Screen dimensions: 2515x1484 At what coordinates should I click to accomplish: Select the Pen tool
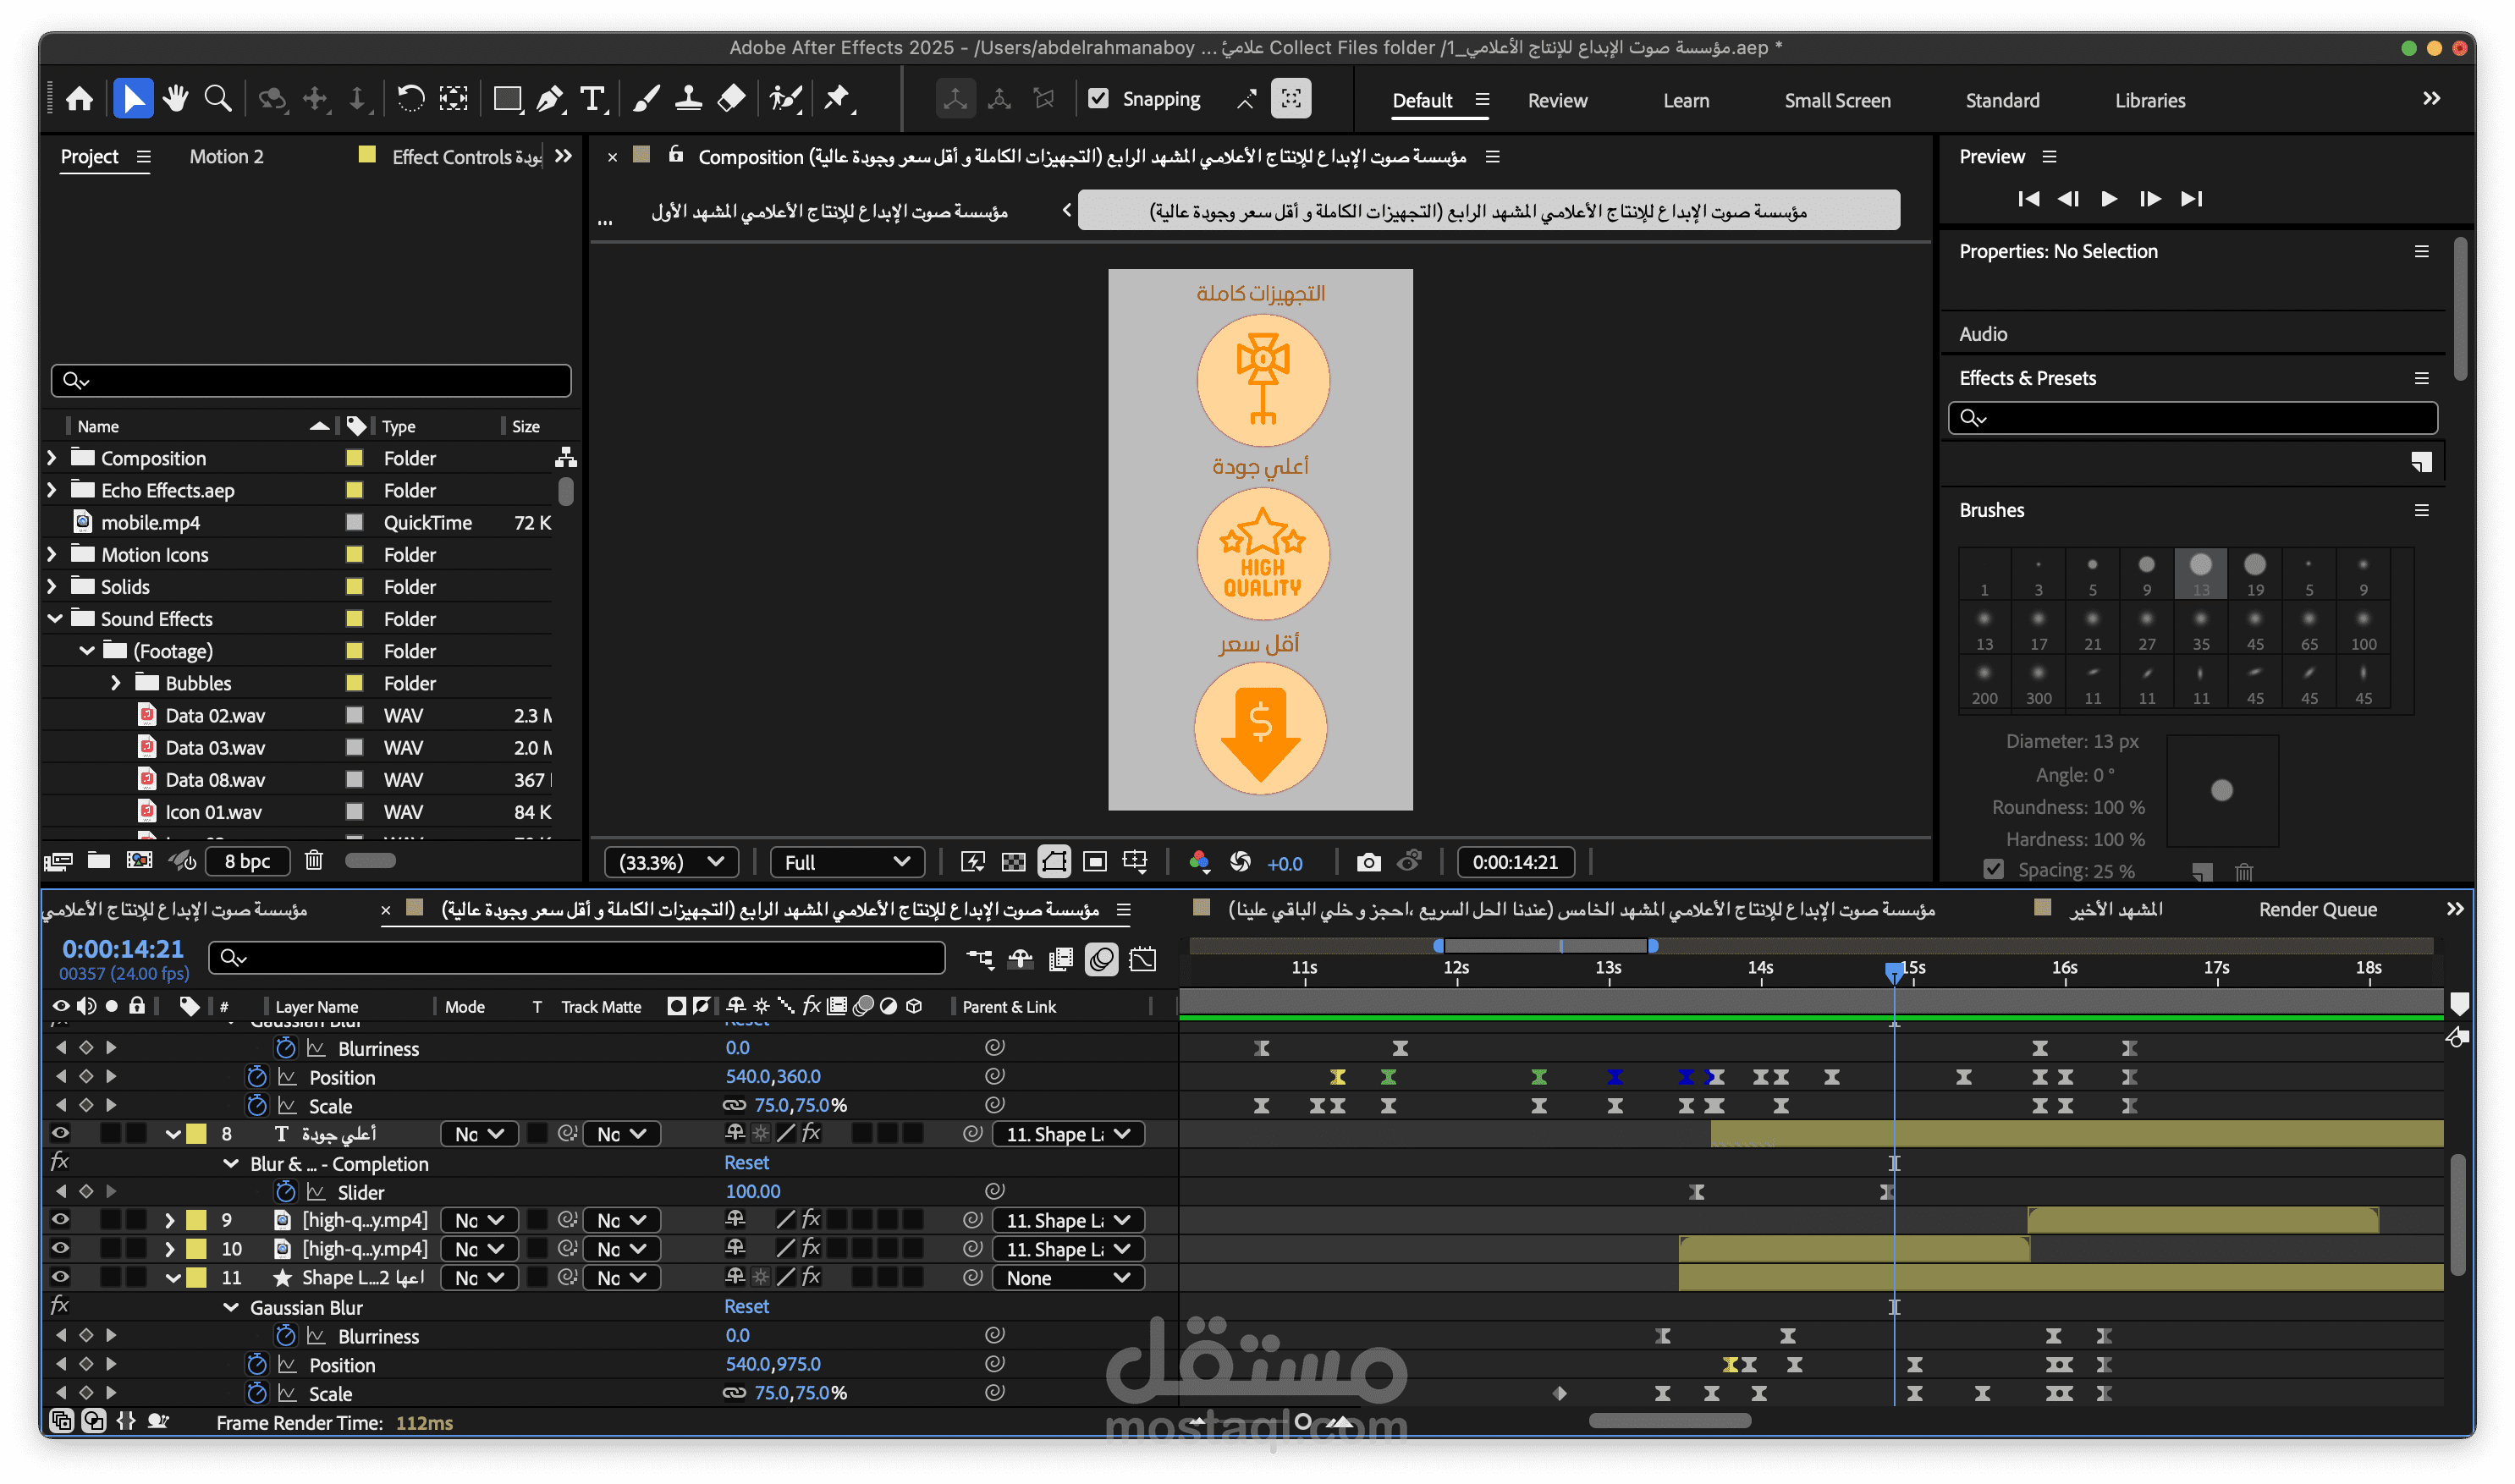[549, 99]
